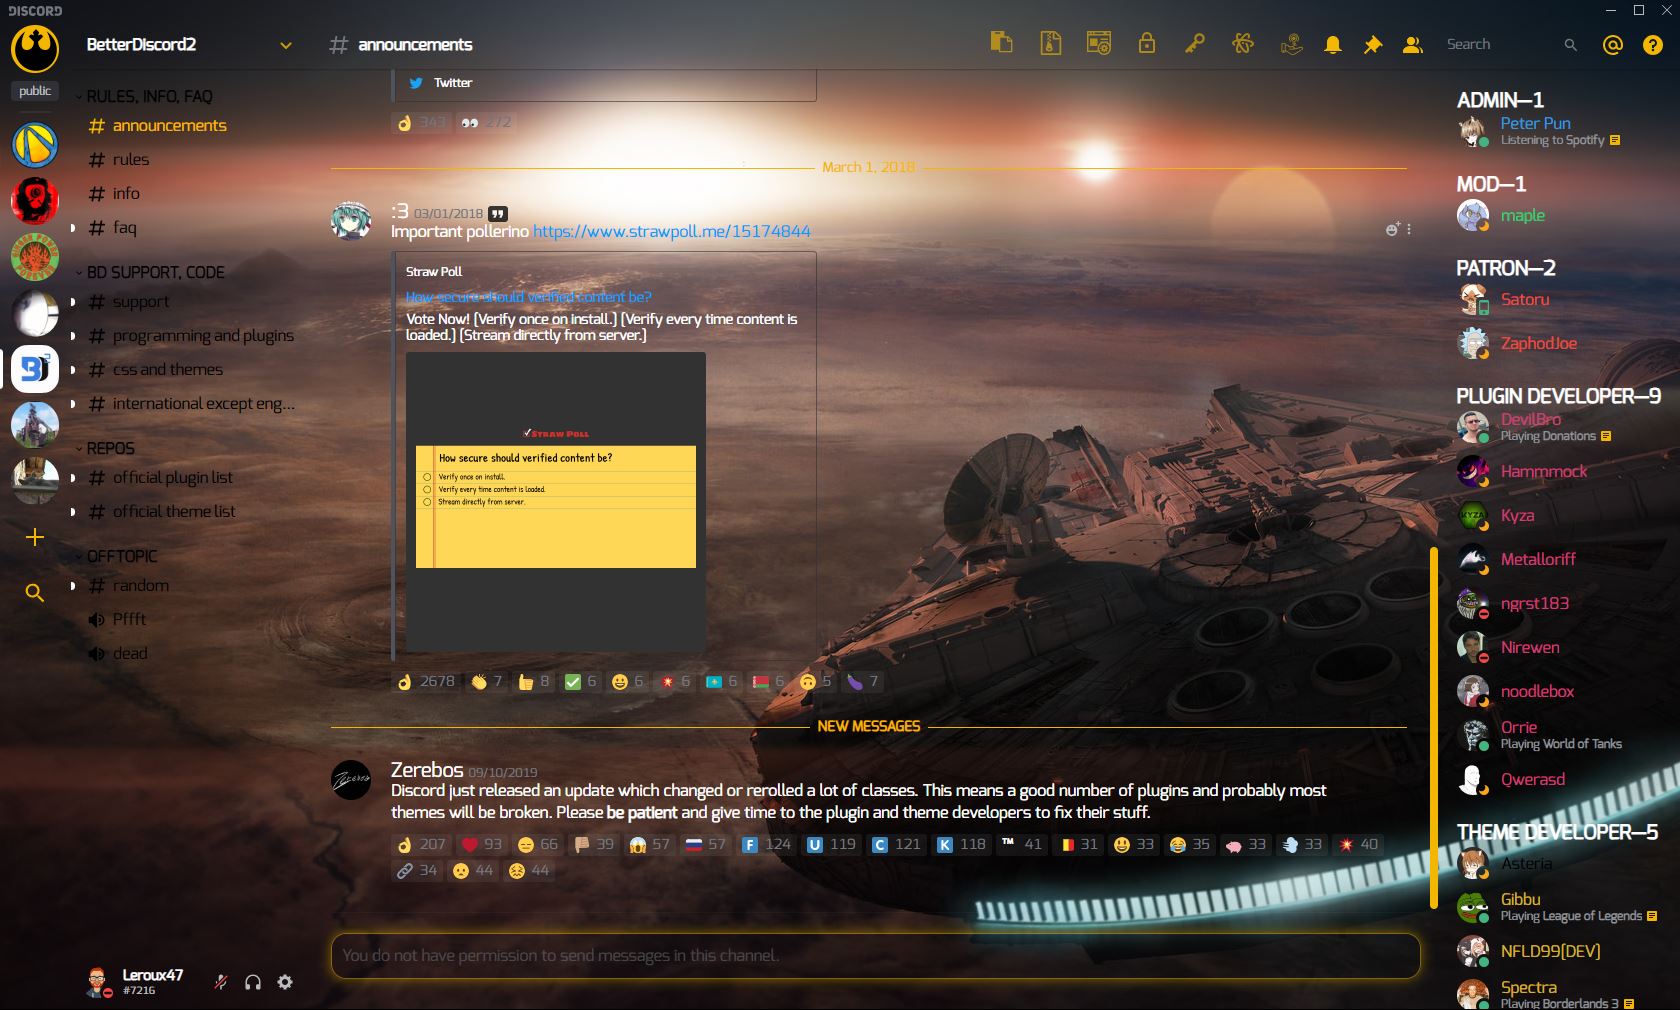Collapse the REPOS category

coord(106,448)
